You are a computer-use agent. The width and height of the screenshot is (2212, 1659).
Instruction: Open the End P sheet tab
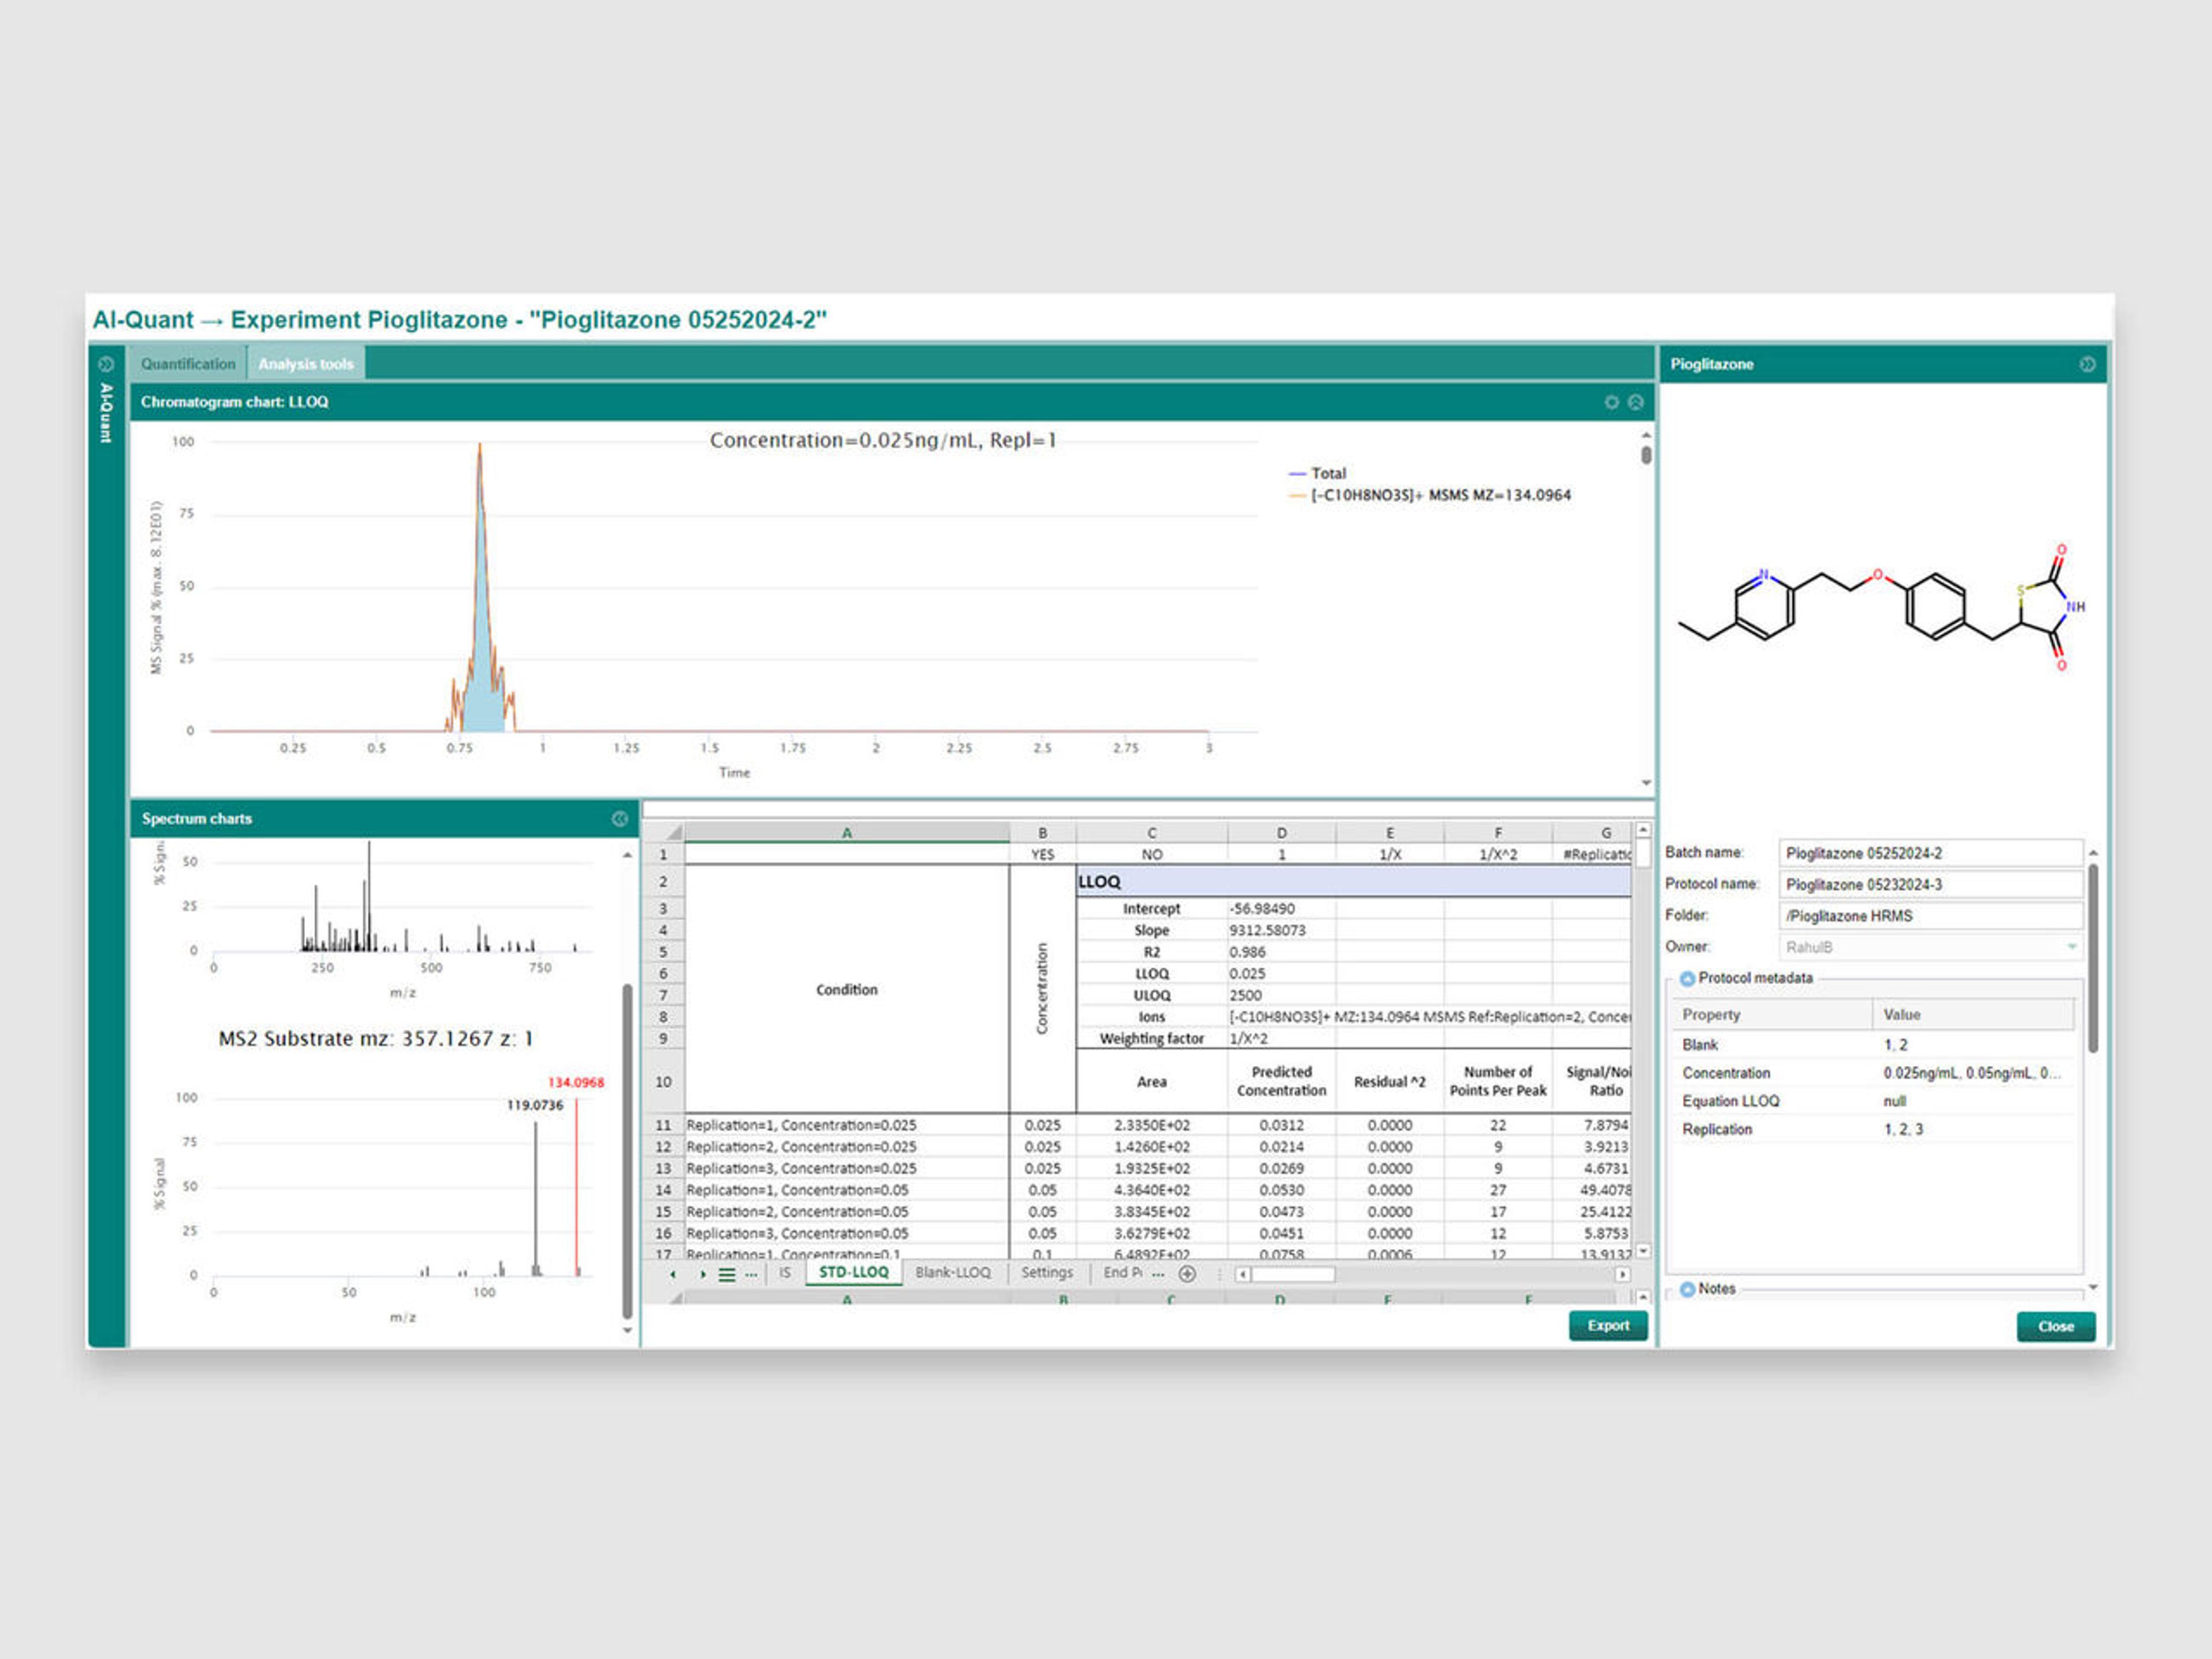click(x=1122, y=1273)
